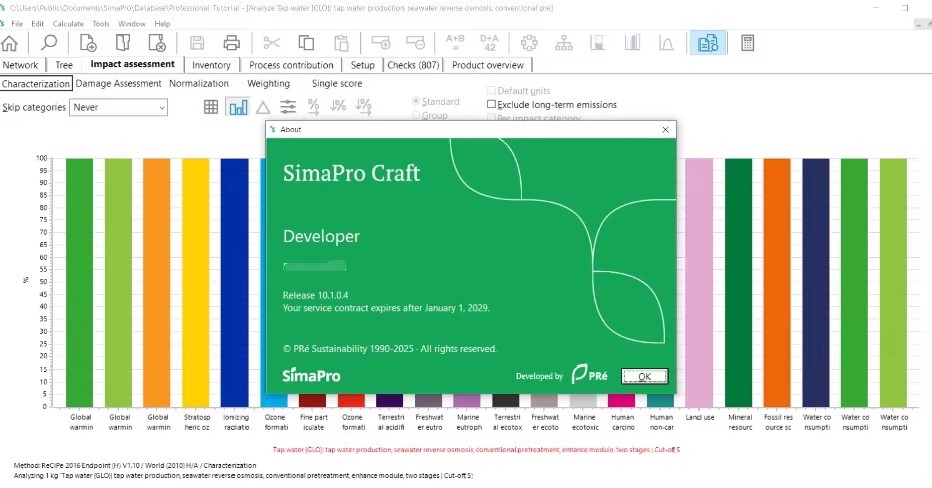
Task: Click the highlighted report viewer icon
Action: coord(707,43)
